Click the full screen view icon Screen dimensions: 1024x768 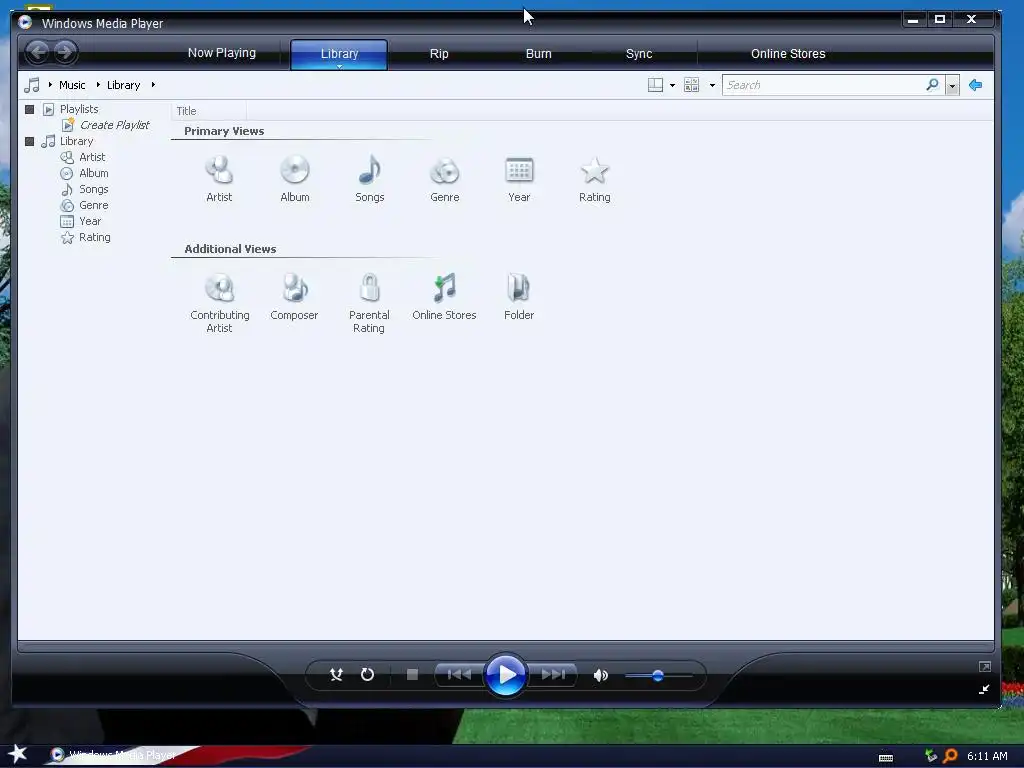pyautogui.click(x=985, y=667)
